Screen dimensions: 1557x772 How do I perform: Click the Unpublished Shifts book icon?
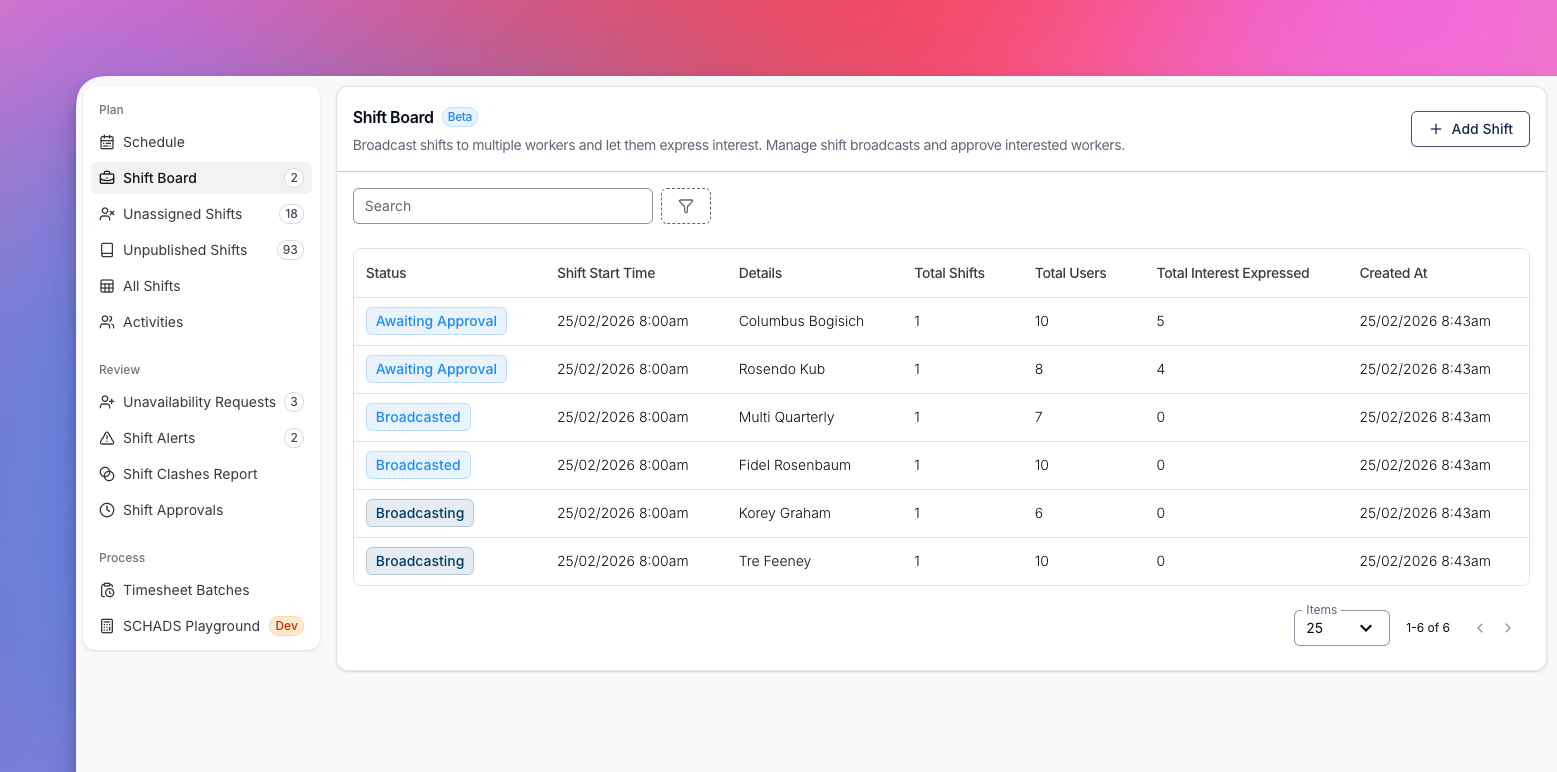(x=107, y=250)
